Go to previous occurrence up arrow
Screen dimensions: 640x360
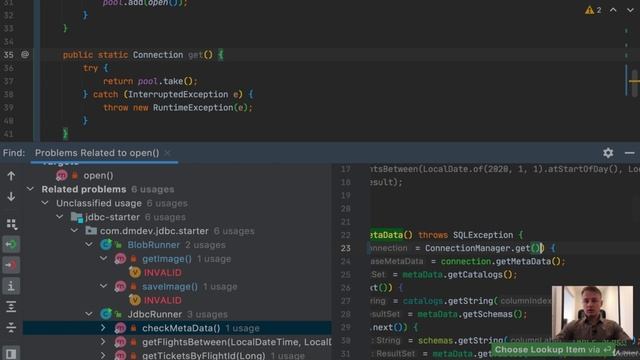(11, 176)
